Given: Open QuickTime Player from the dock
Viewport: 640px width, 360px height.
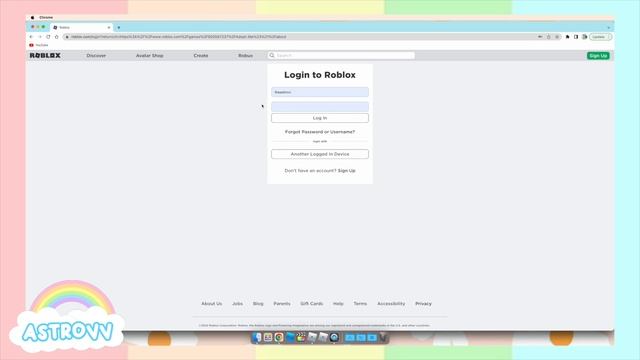Looking at the screenshot, I should pos(334,338).
